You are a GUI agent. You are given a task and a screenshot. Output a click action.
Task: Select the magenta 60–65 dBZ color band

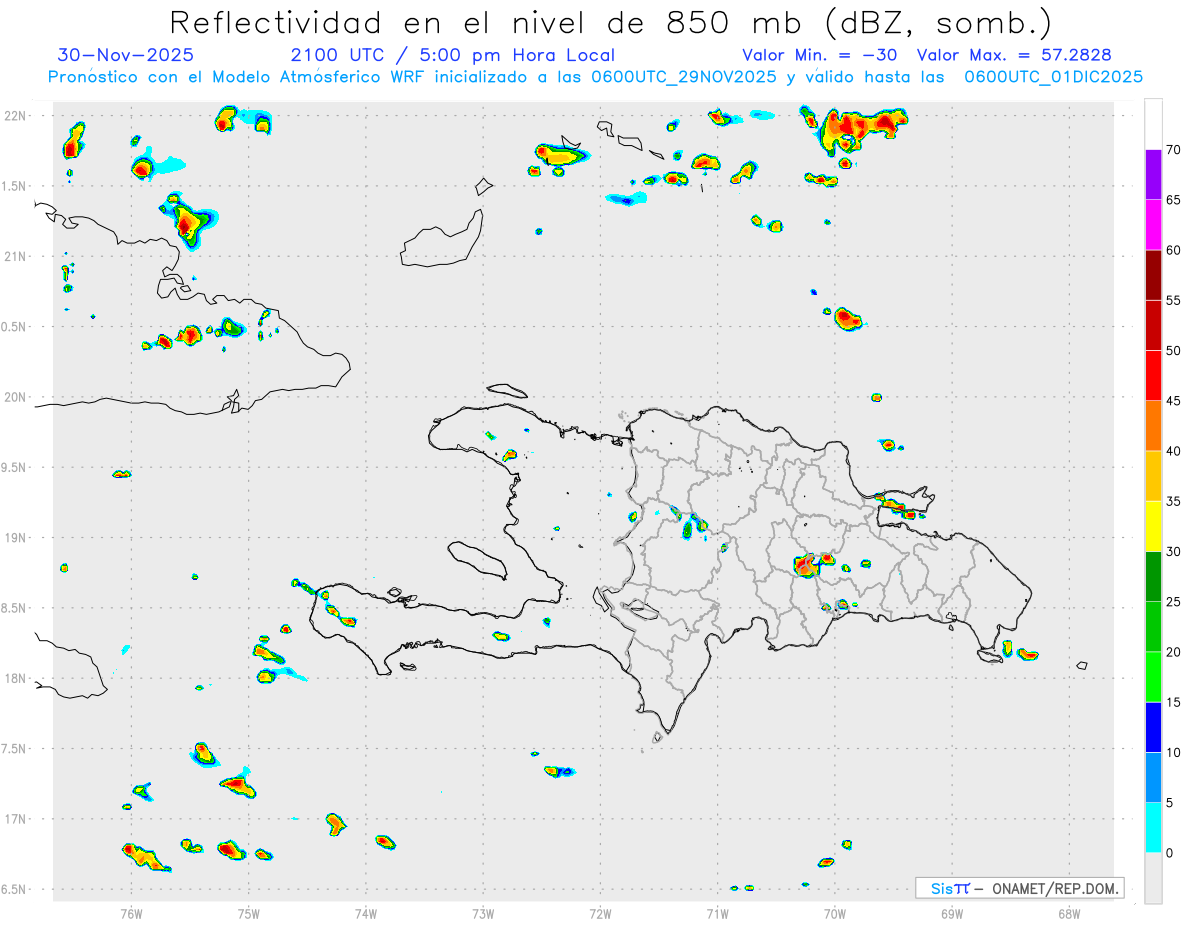coord(1153,225)
